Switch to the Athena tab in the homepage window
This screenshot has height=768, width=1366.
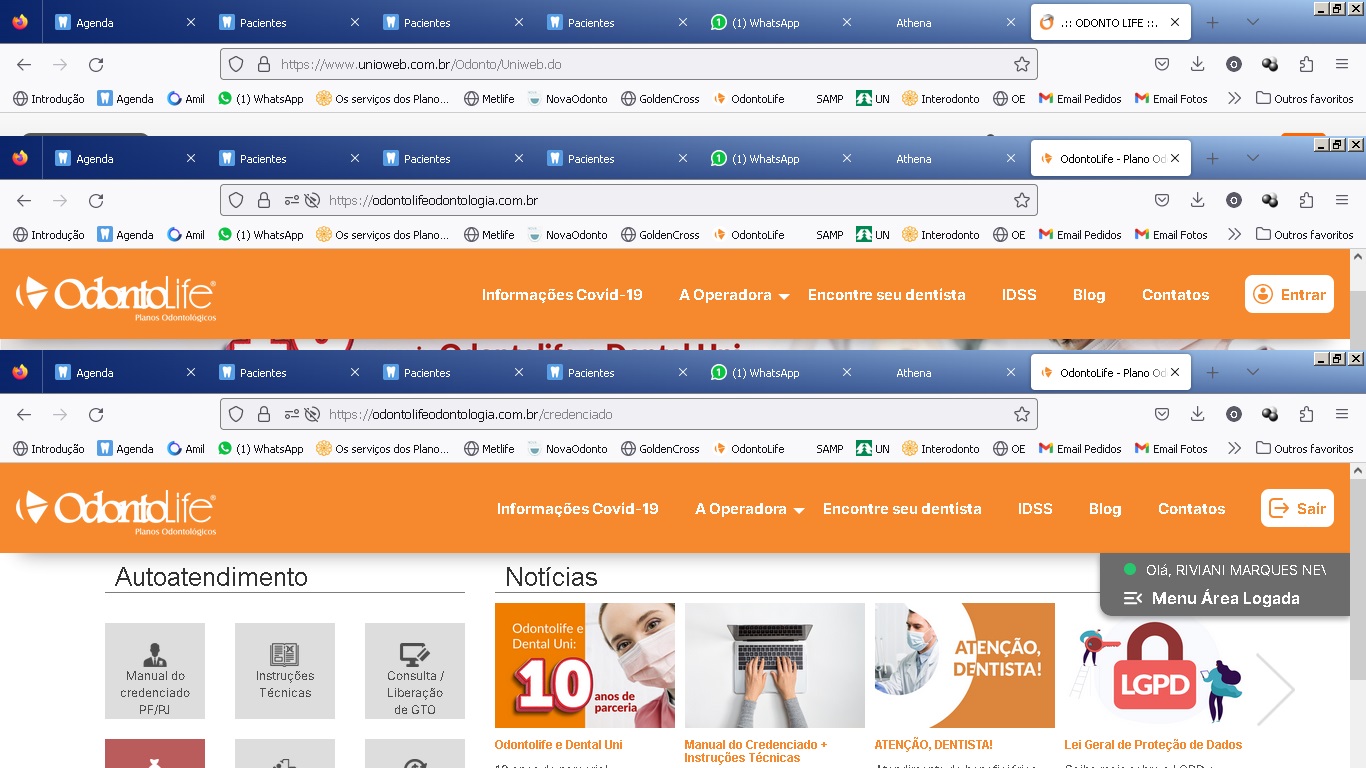pyautogui.click(x=945, y=158)
